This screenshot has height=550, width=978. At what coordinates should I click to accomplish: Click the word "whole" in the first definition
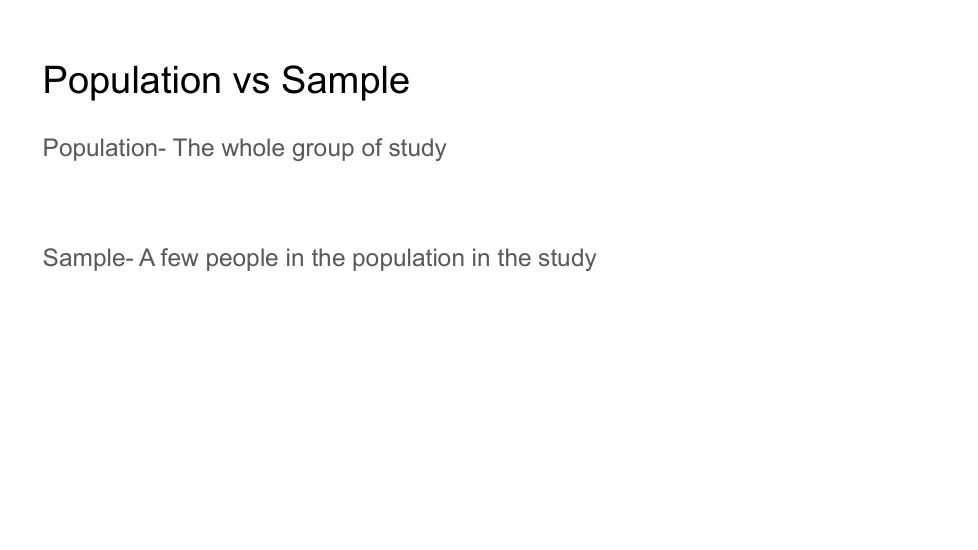tap(253, 149)
